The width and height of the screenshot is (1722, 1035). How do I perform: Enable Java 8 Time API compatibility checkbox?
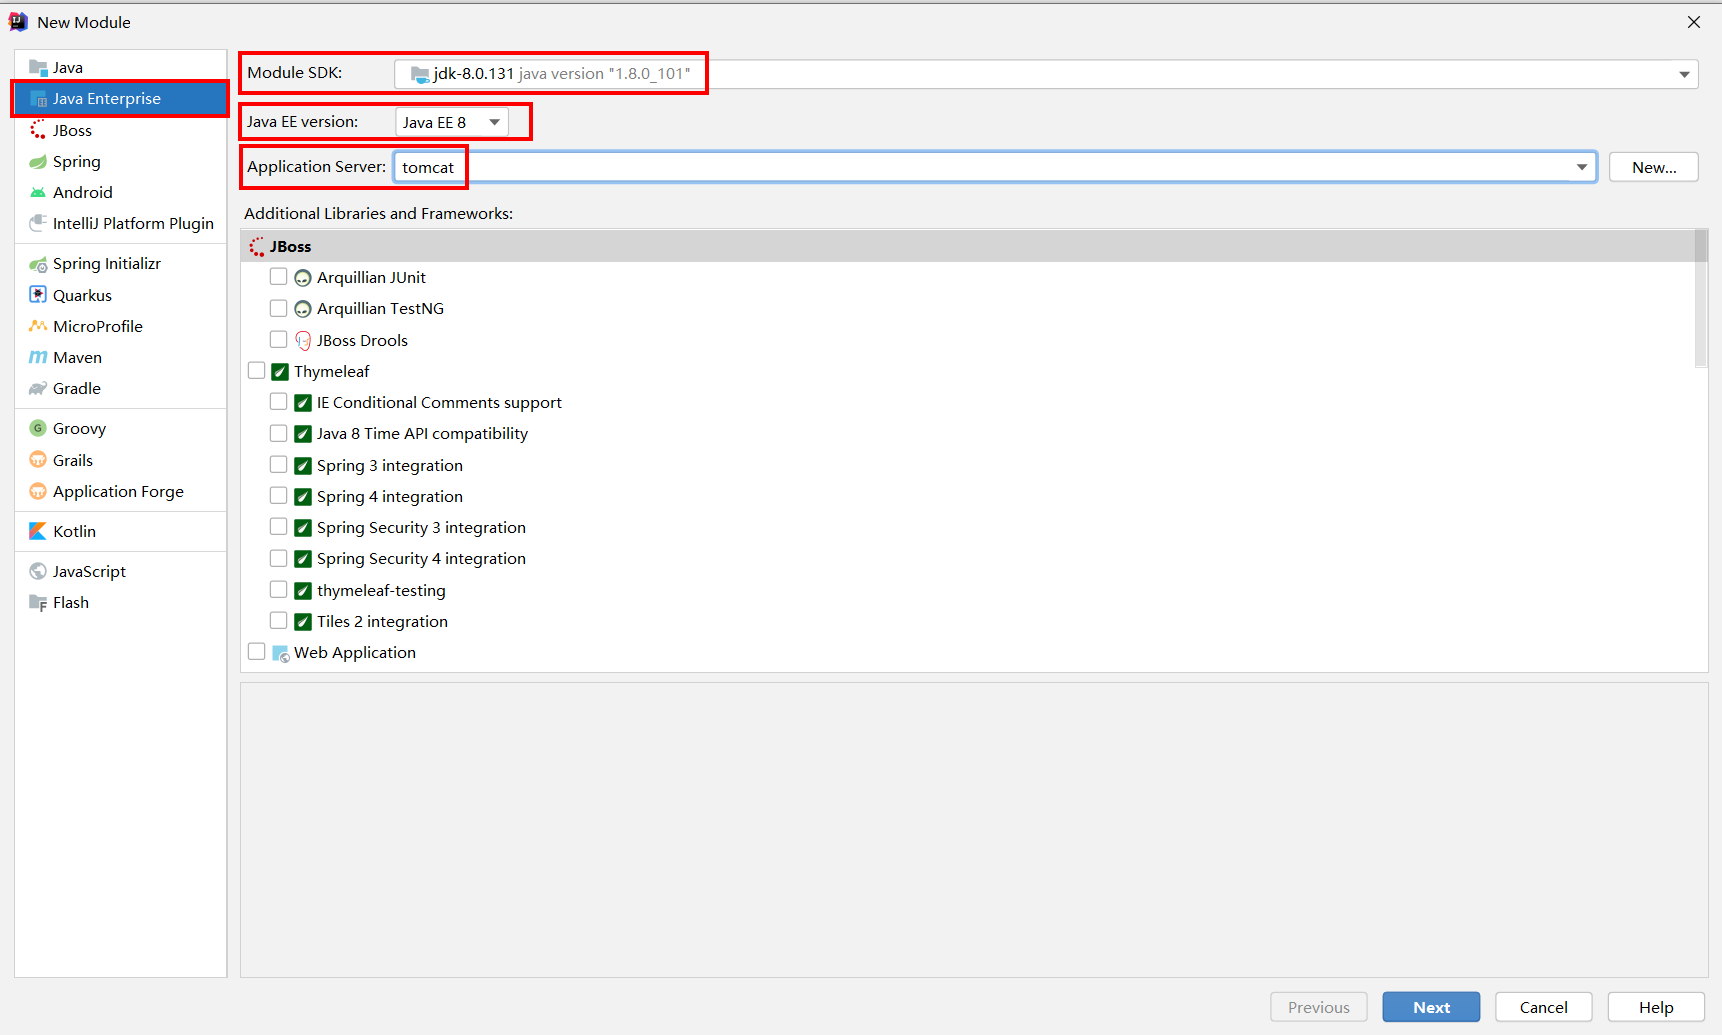click(279, 433)
